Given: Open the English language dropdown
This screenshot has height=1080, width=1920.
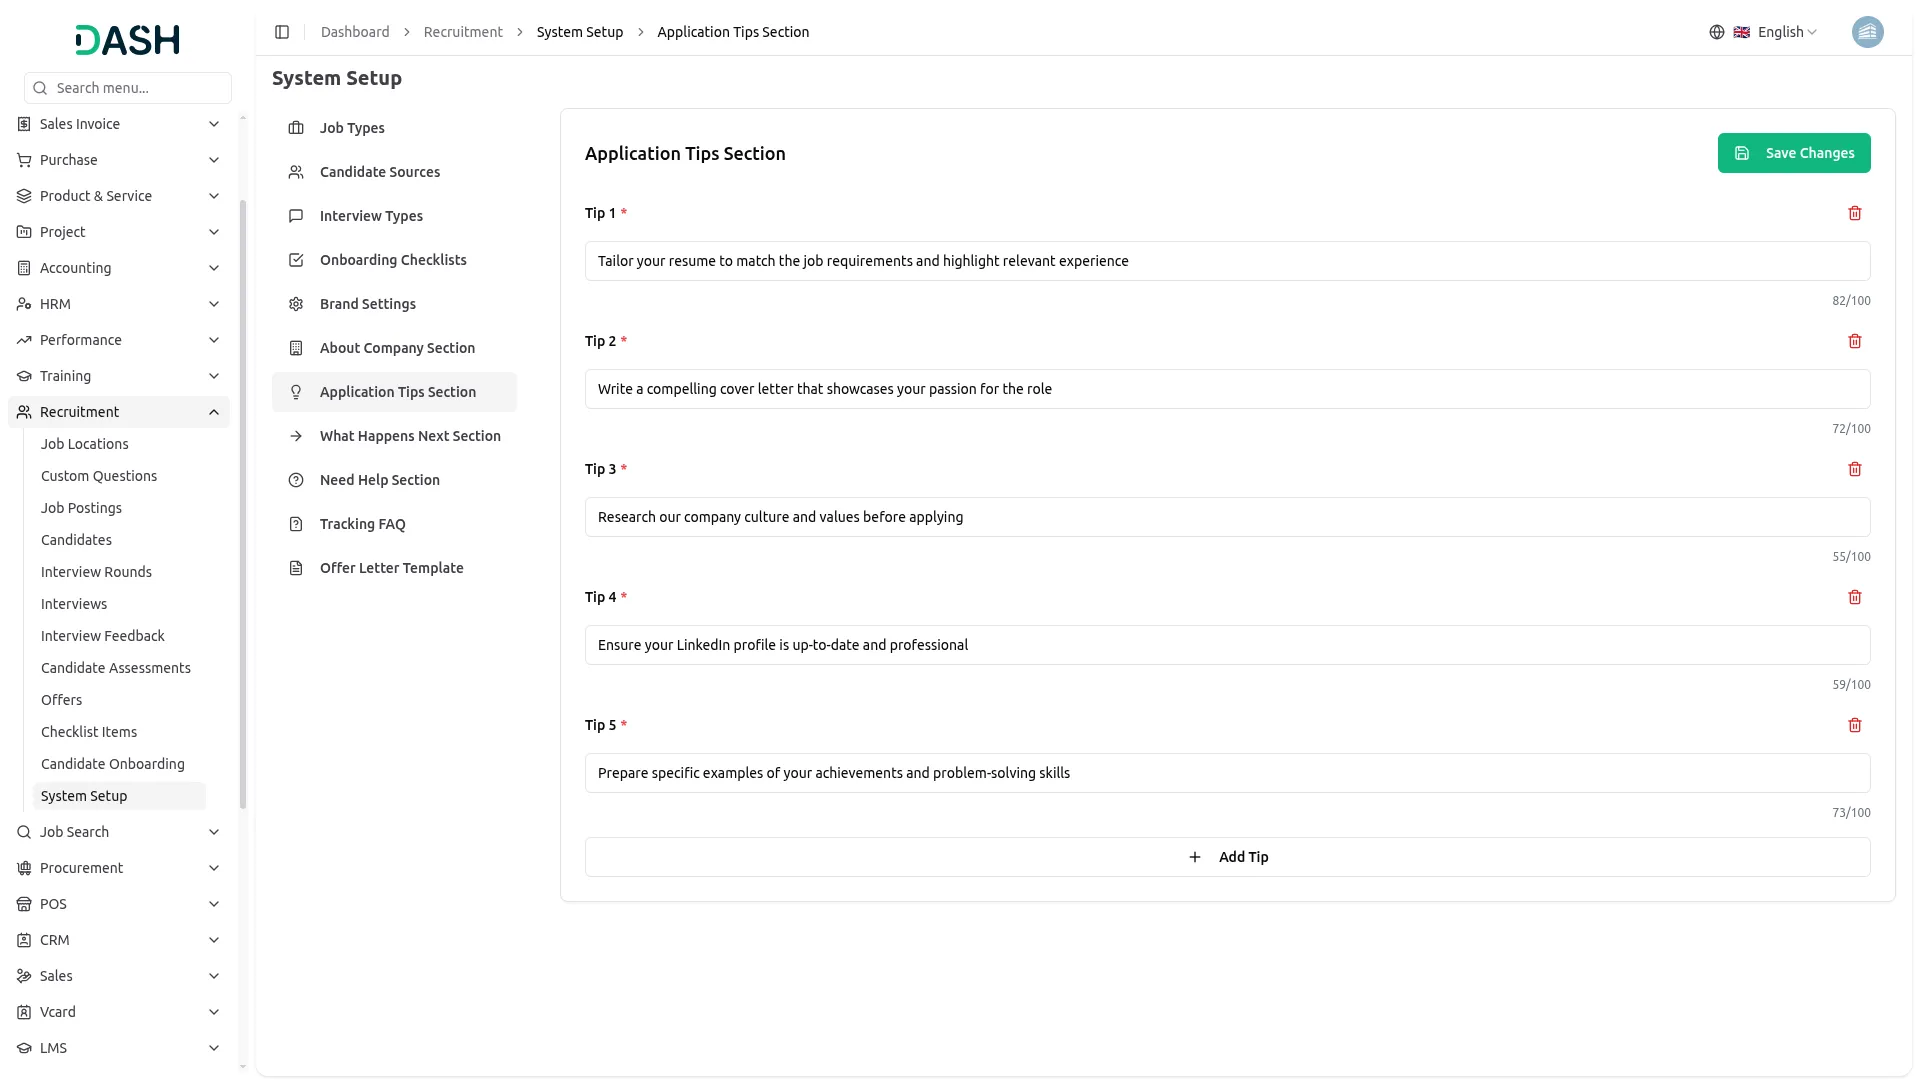Looking at the screenshot, I should [x=1775, y=32].
